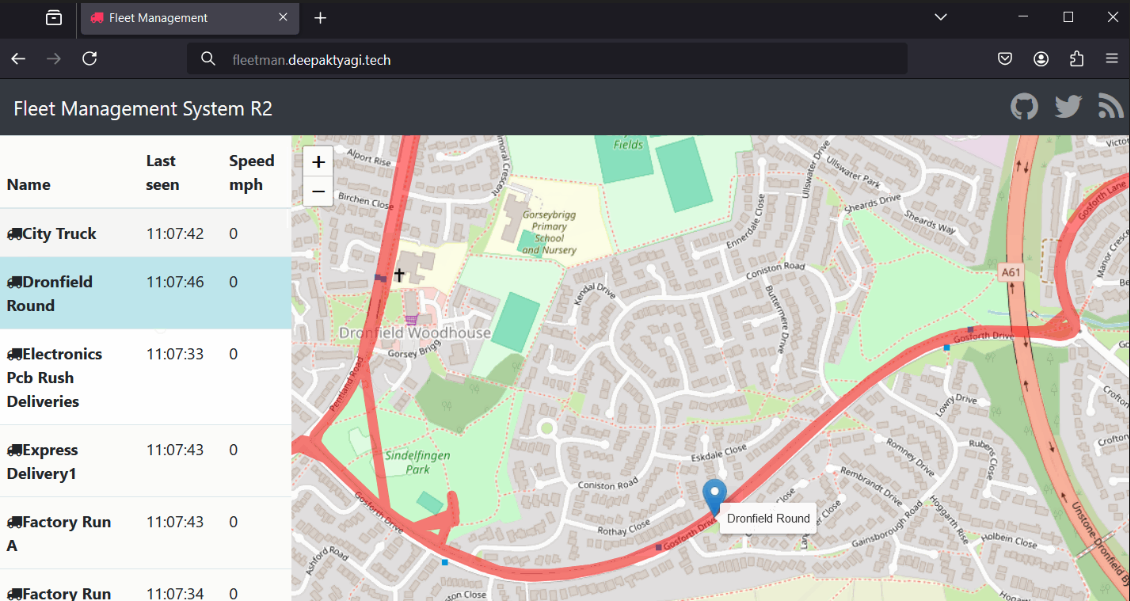Open the Twitter bird icon link
Image resolution: width=1130 pixels, height=601 pixels.
pyautogui.click(x=1068, y=107)
